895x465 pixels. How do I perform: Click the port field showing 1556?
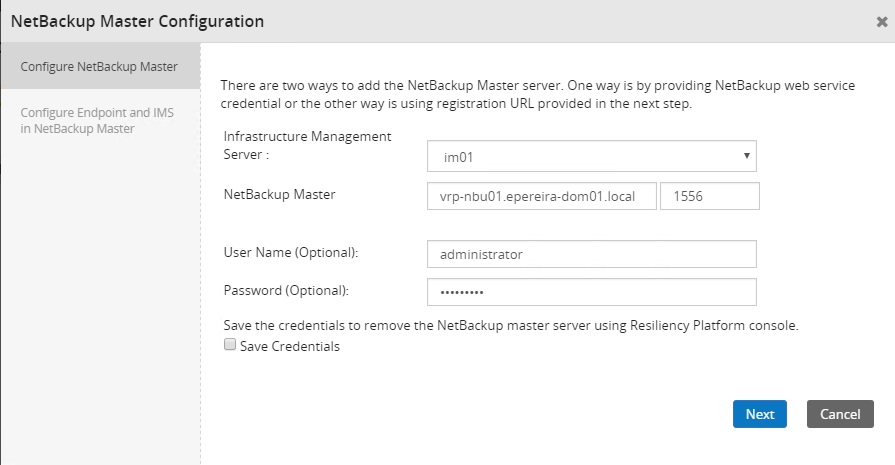[x=709, y=196]
